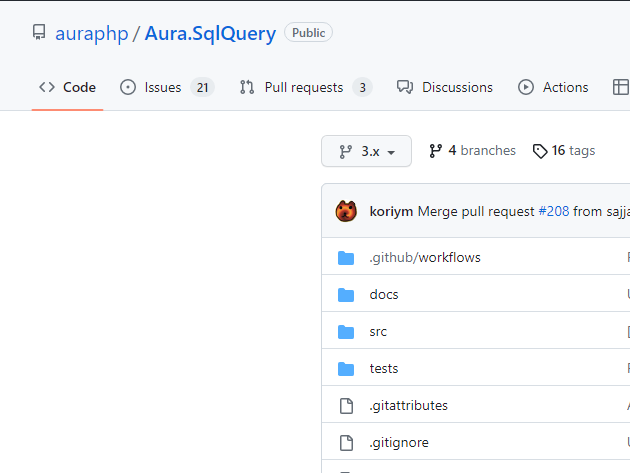The width and height of the screenshot is (630, 473).
Task: Click the Public visibility badge
Action: (x=308, y=33)
